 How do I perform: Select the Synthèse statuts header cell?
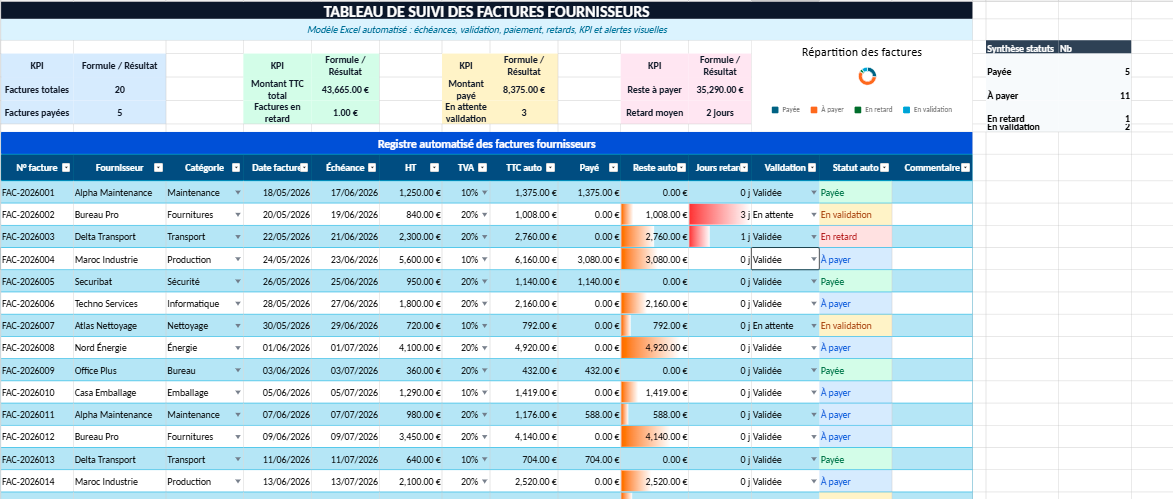point(1021,47)
